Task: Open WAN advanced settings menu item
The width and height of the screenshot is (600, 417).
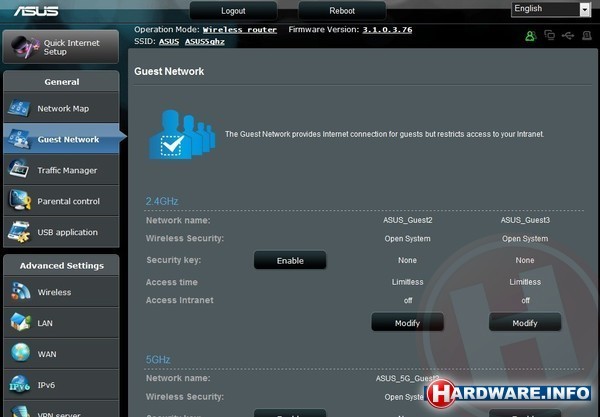Action: coord(61,354)
